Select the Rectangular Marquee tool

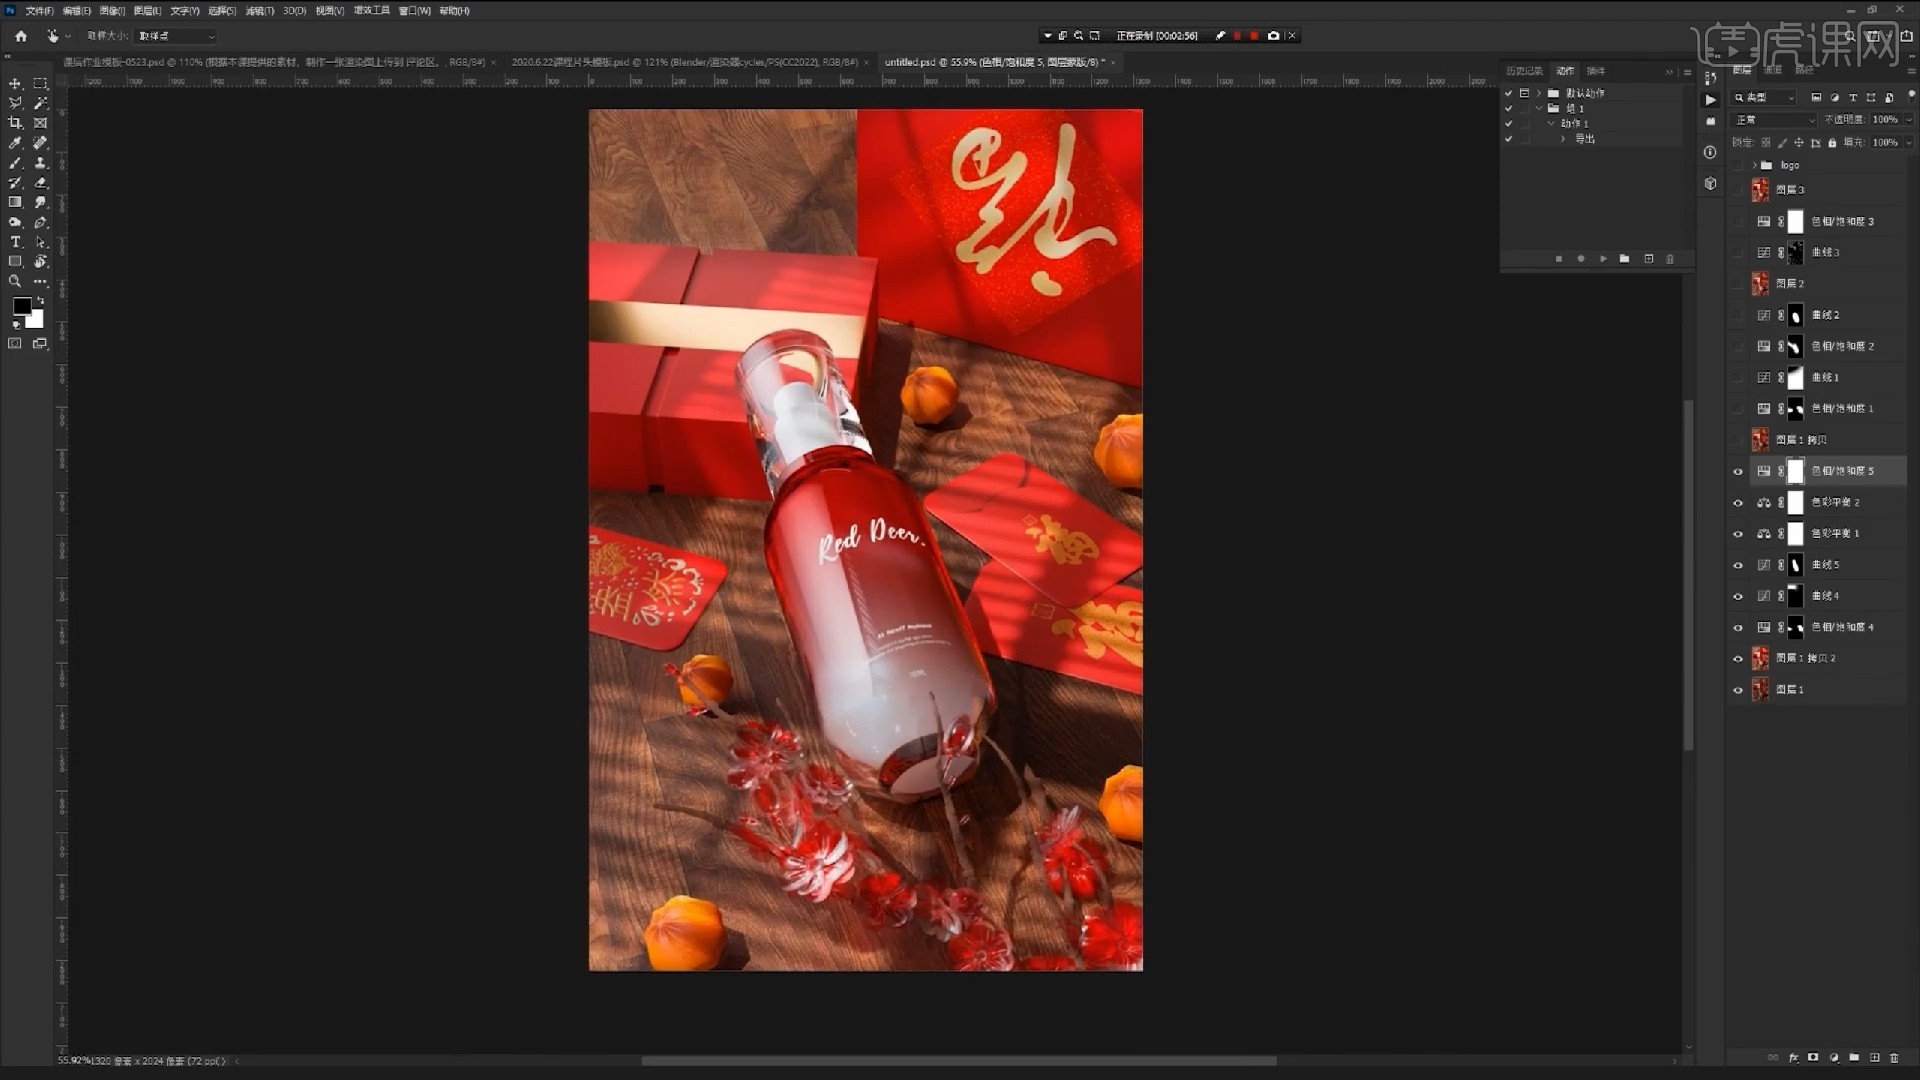[40, 84]
